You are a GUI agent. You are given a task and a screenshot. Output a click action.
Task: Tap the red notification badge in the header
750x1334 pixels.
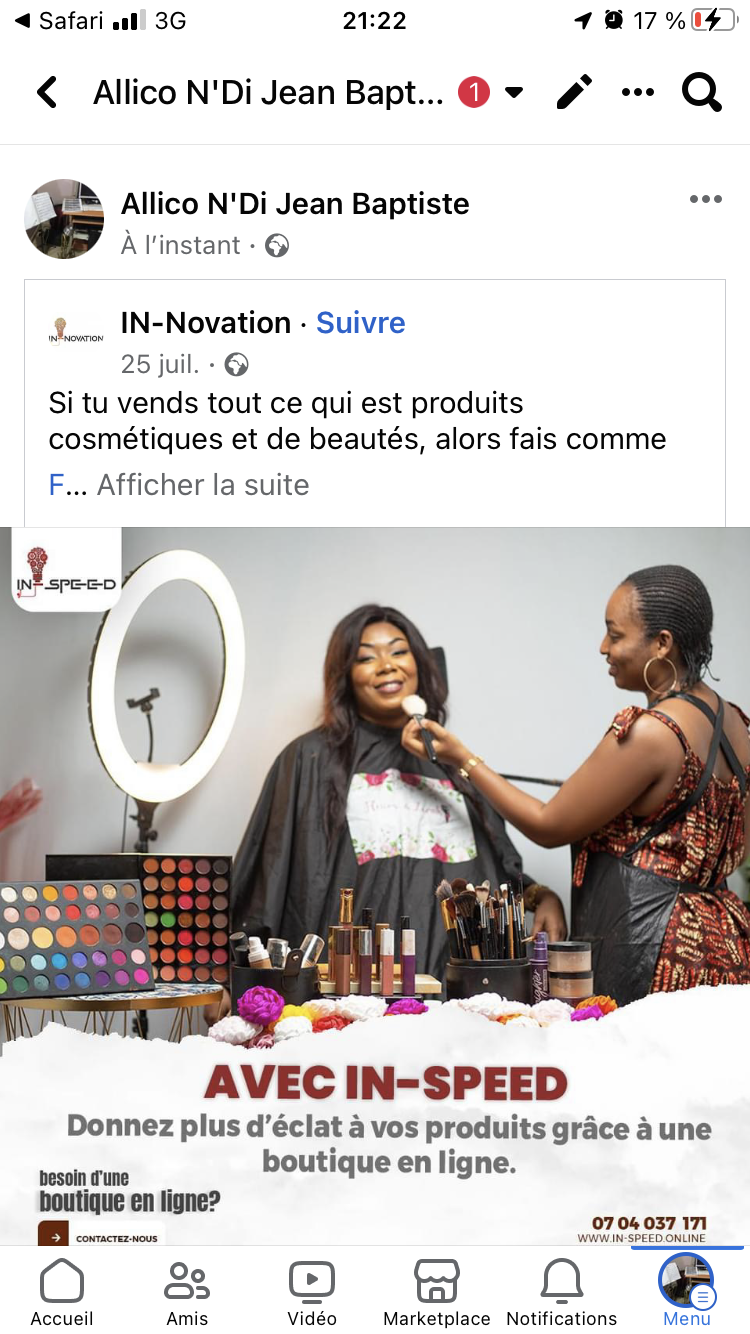[x=474, y=93]
